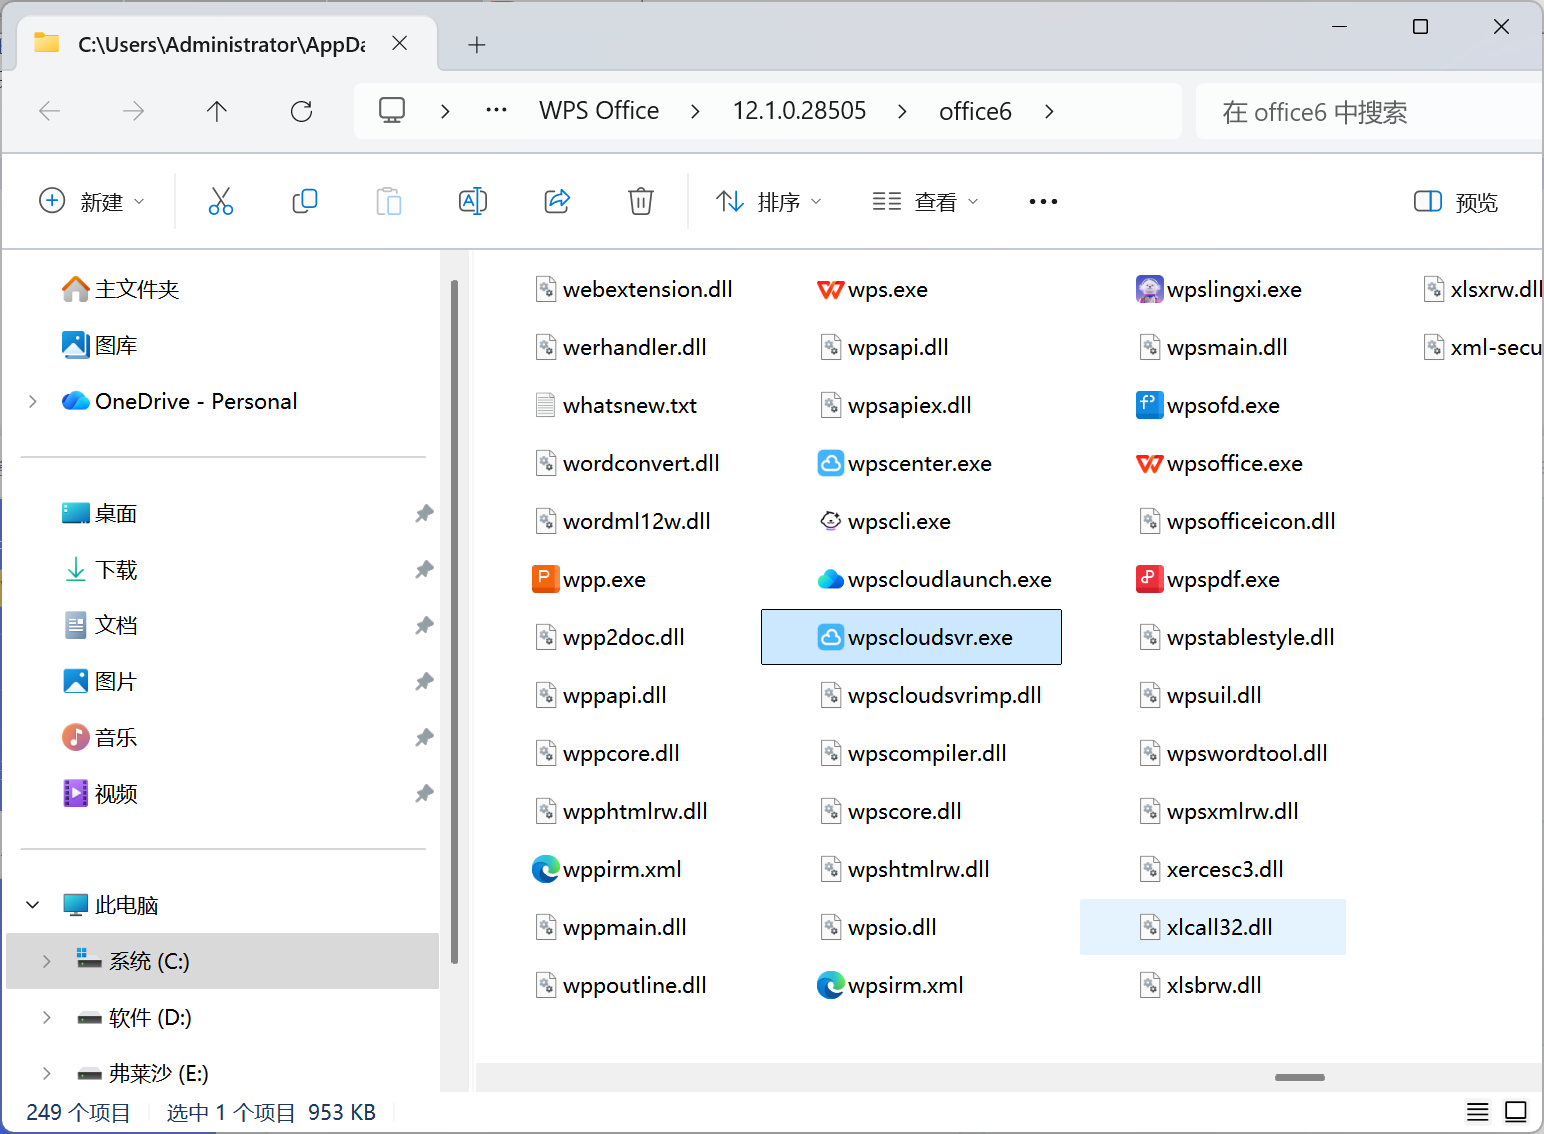Click the Copy icon in toolbar

coord(305,201)
